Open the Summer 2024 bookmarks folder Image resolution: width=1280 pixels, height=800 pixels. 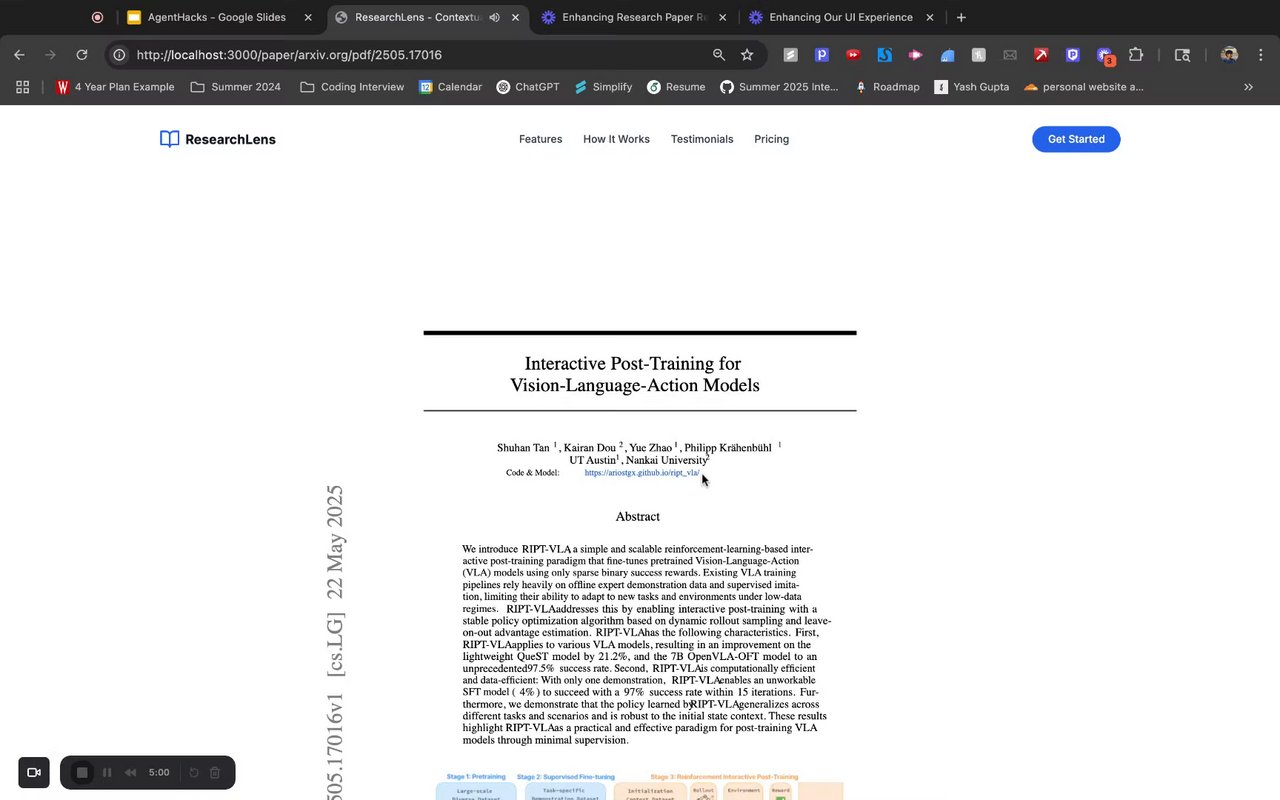[236, 87]
